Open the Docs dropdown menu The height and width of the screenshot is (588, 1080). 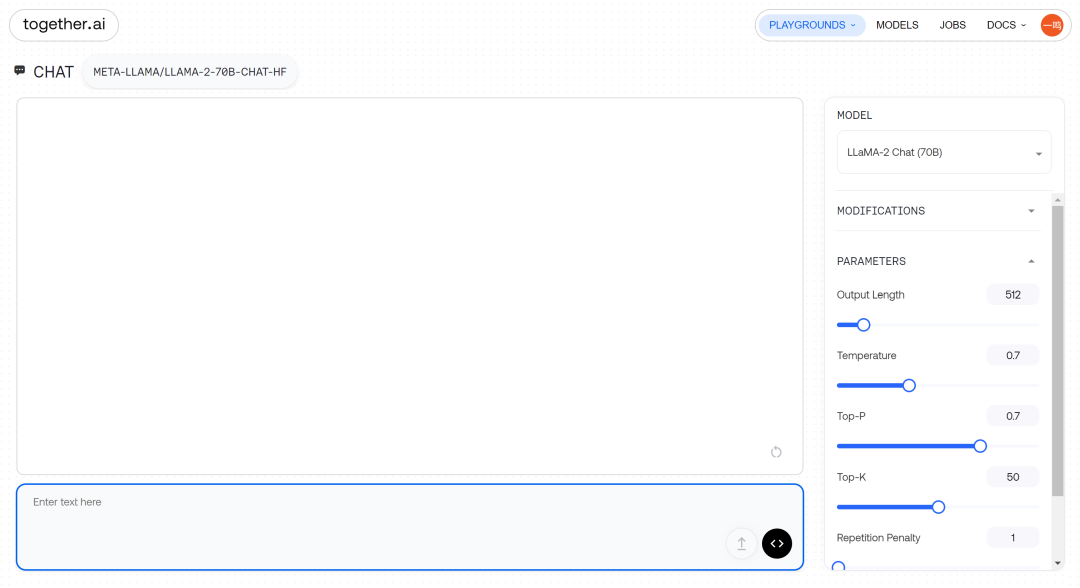[1006, 25]
